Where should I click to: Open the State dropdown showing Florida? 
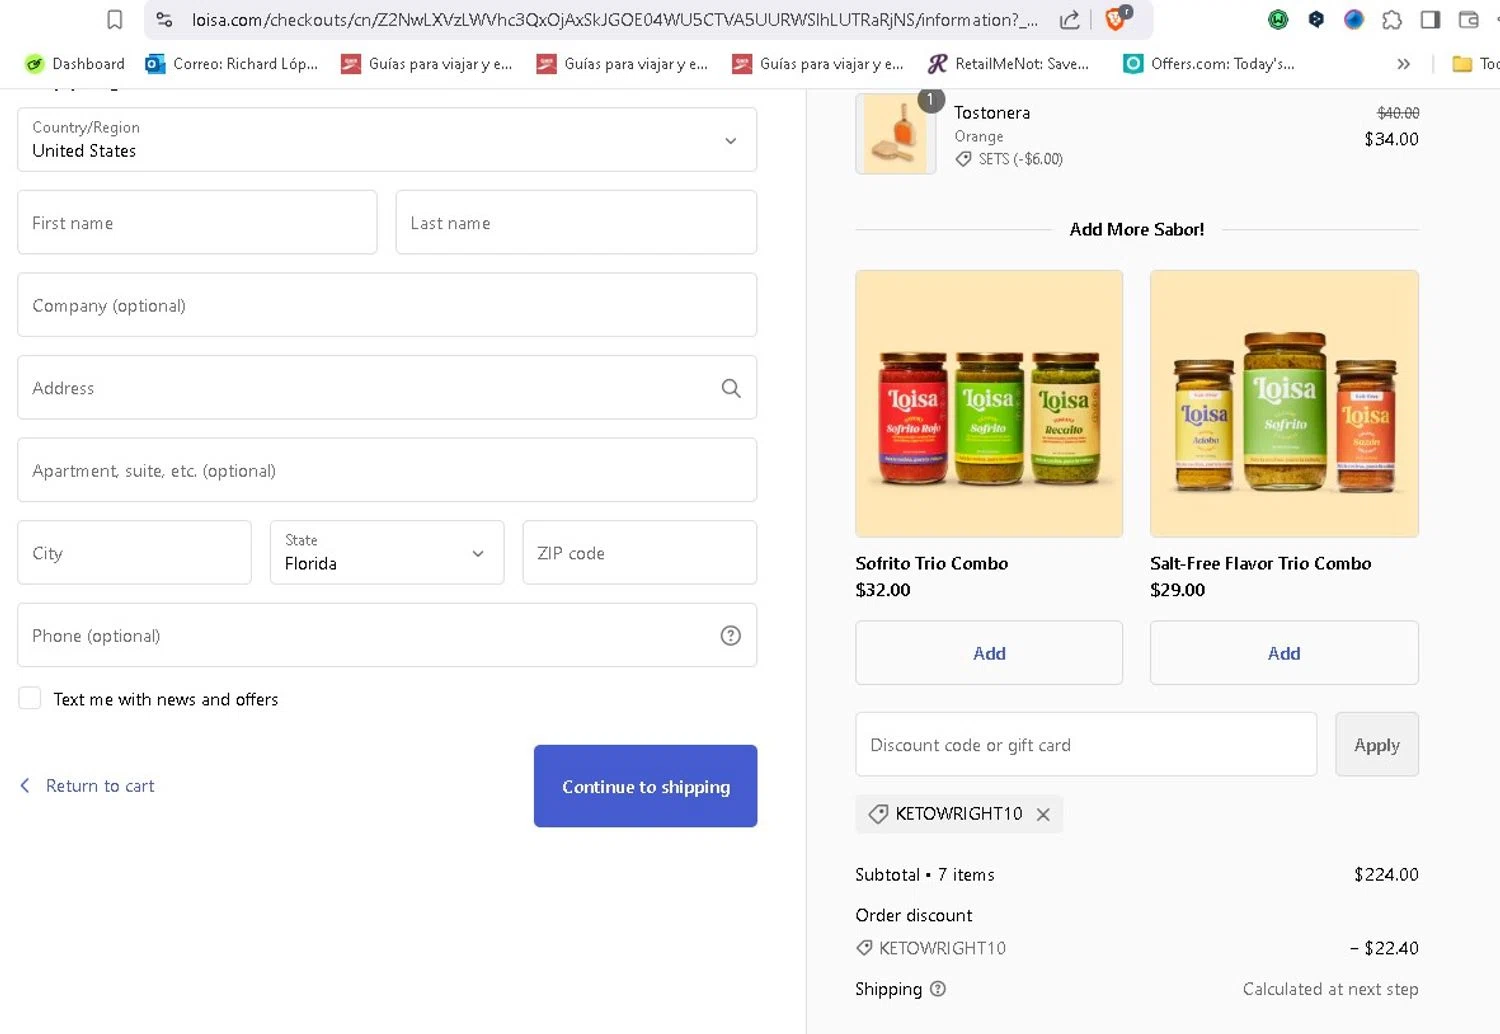(387, 552)
